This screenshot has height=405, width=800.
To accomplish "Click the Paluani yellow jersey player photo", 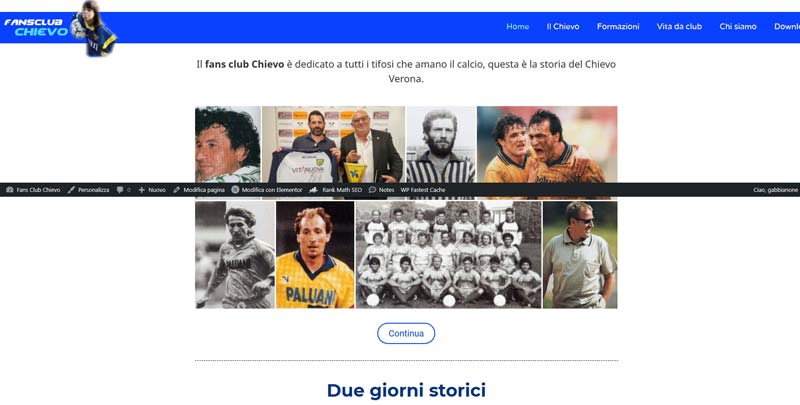I will 315,255.
